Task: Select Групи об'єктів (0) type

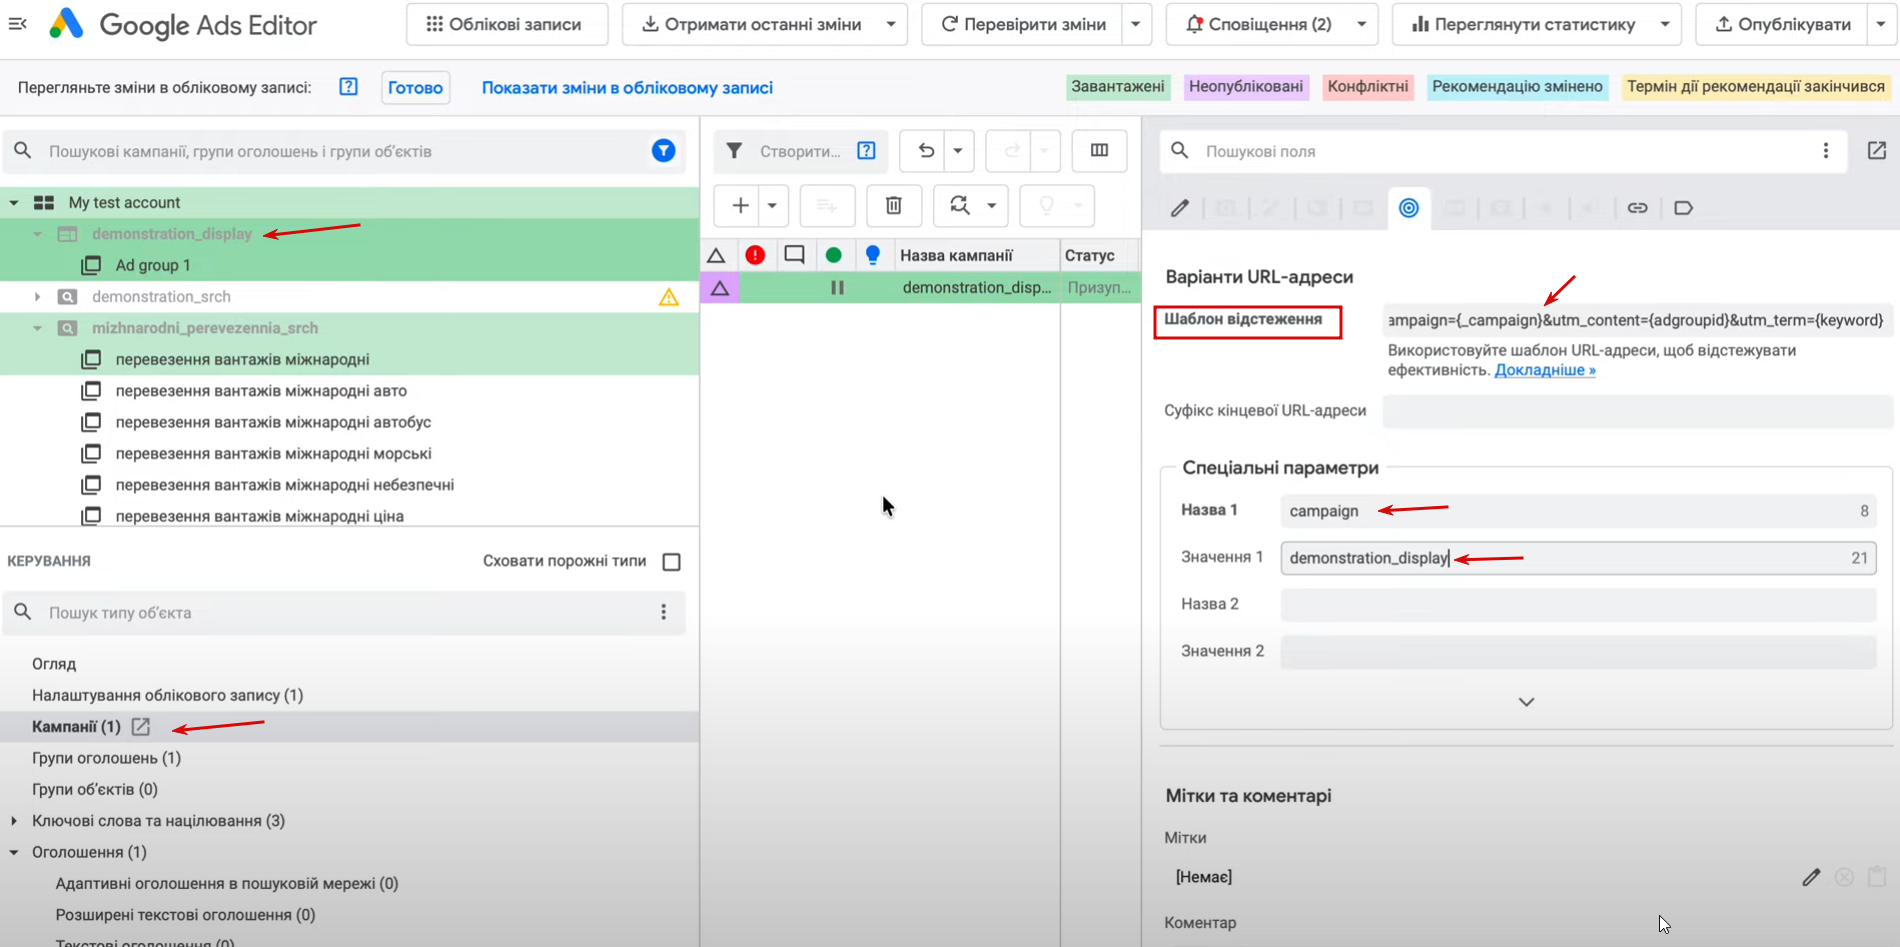Action: [95, 790]
